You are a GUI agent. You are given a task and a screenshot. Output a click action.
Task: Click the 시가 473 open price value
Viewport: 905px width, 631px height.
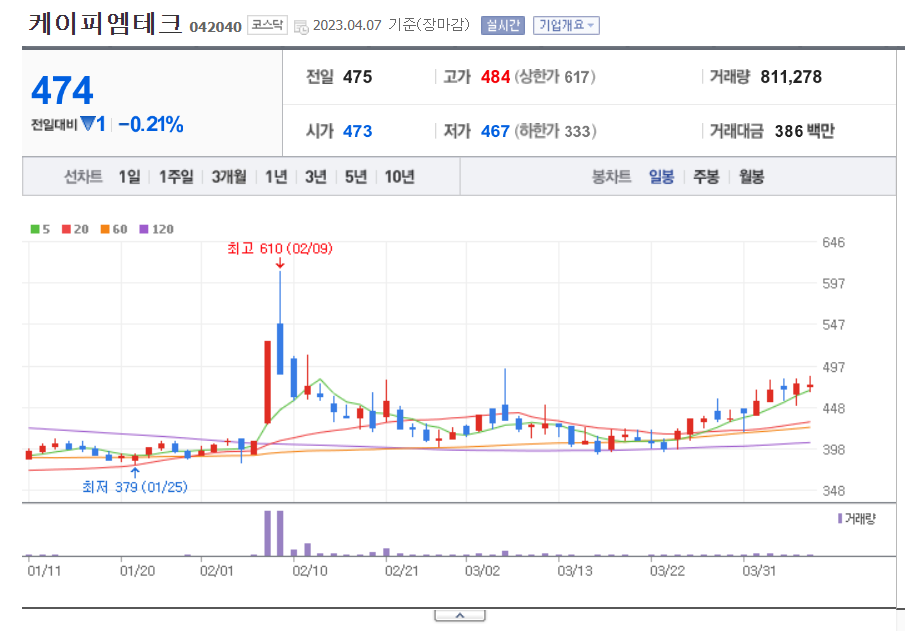point(357,132)
